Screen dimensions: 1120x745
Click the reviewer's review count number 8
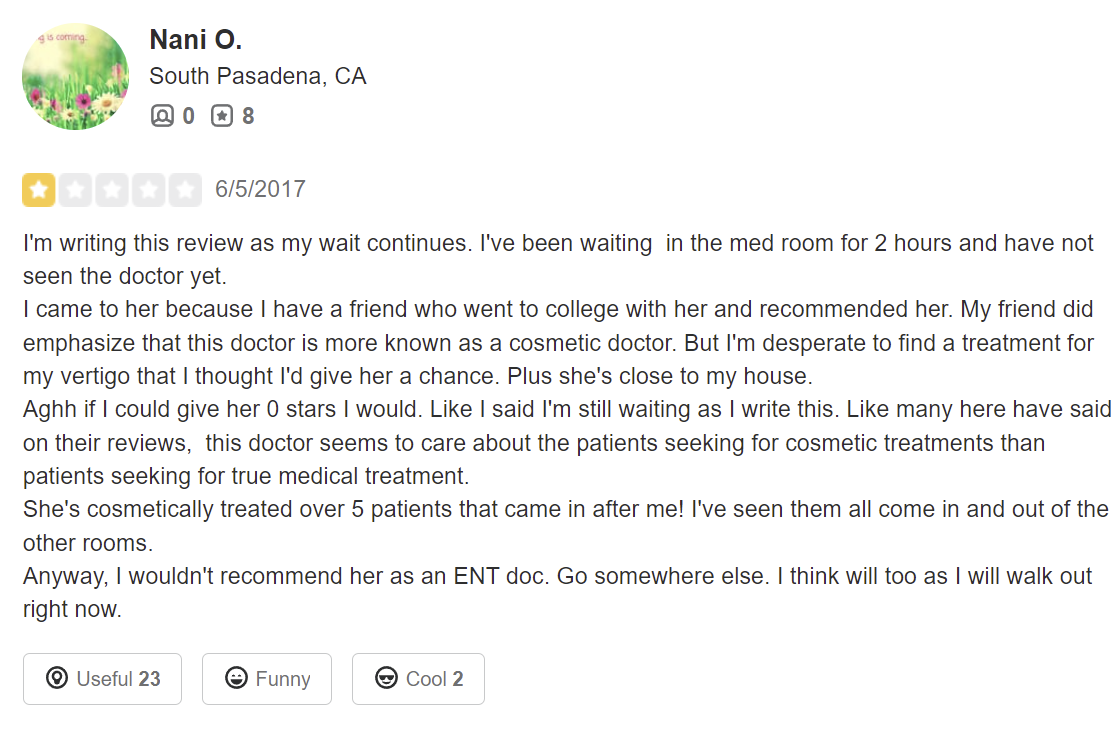[x=248, y=116]
